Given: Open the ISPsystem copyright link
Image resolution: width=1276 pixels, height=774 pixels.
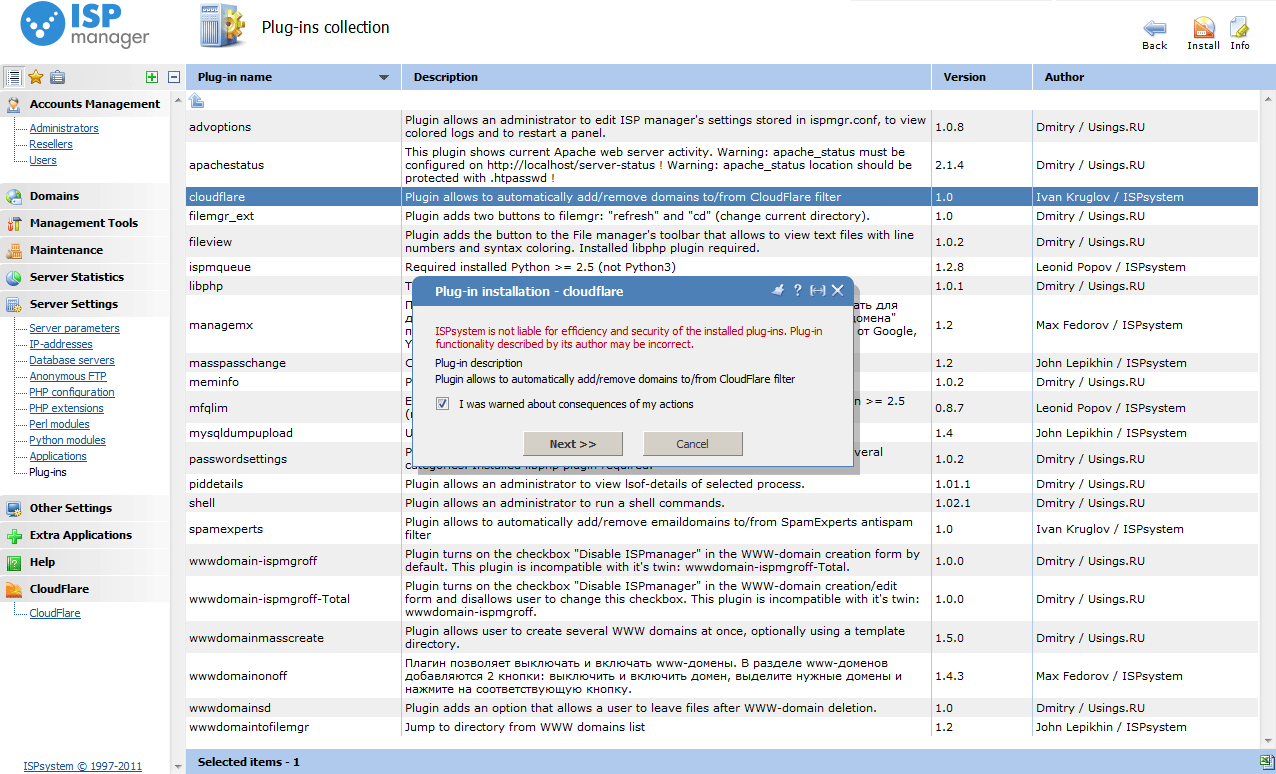Looking at the screenshot, I should [x=82, y=766].
